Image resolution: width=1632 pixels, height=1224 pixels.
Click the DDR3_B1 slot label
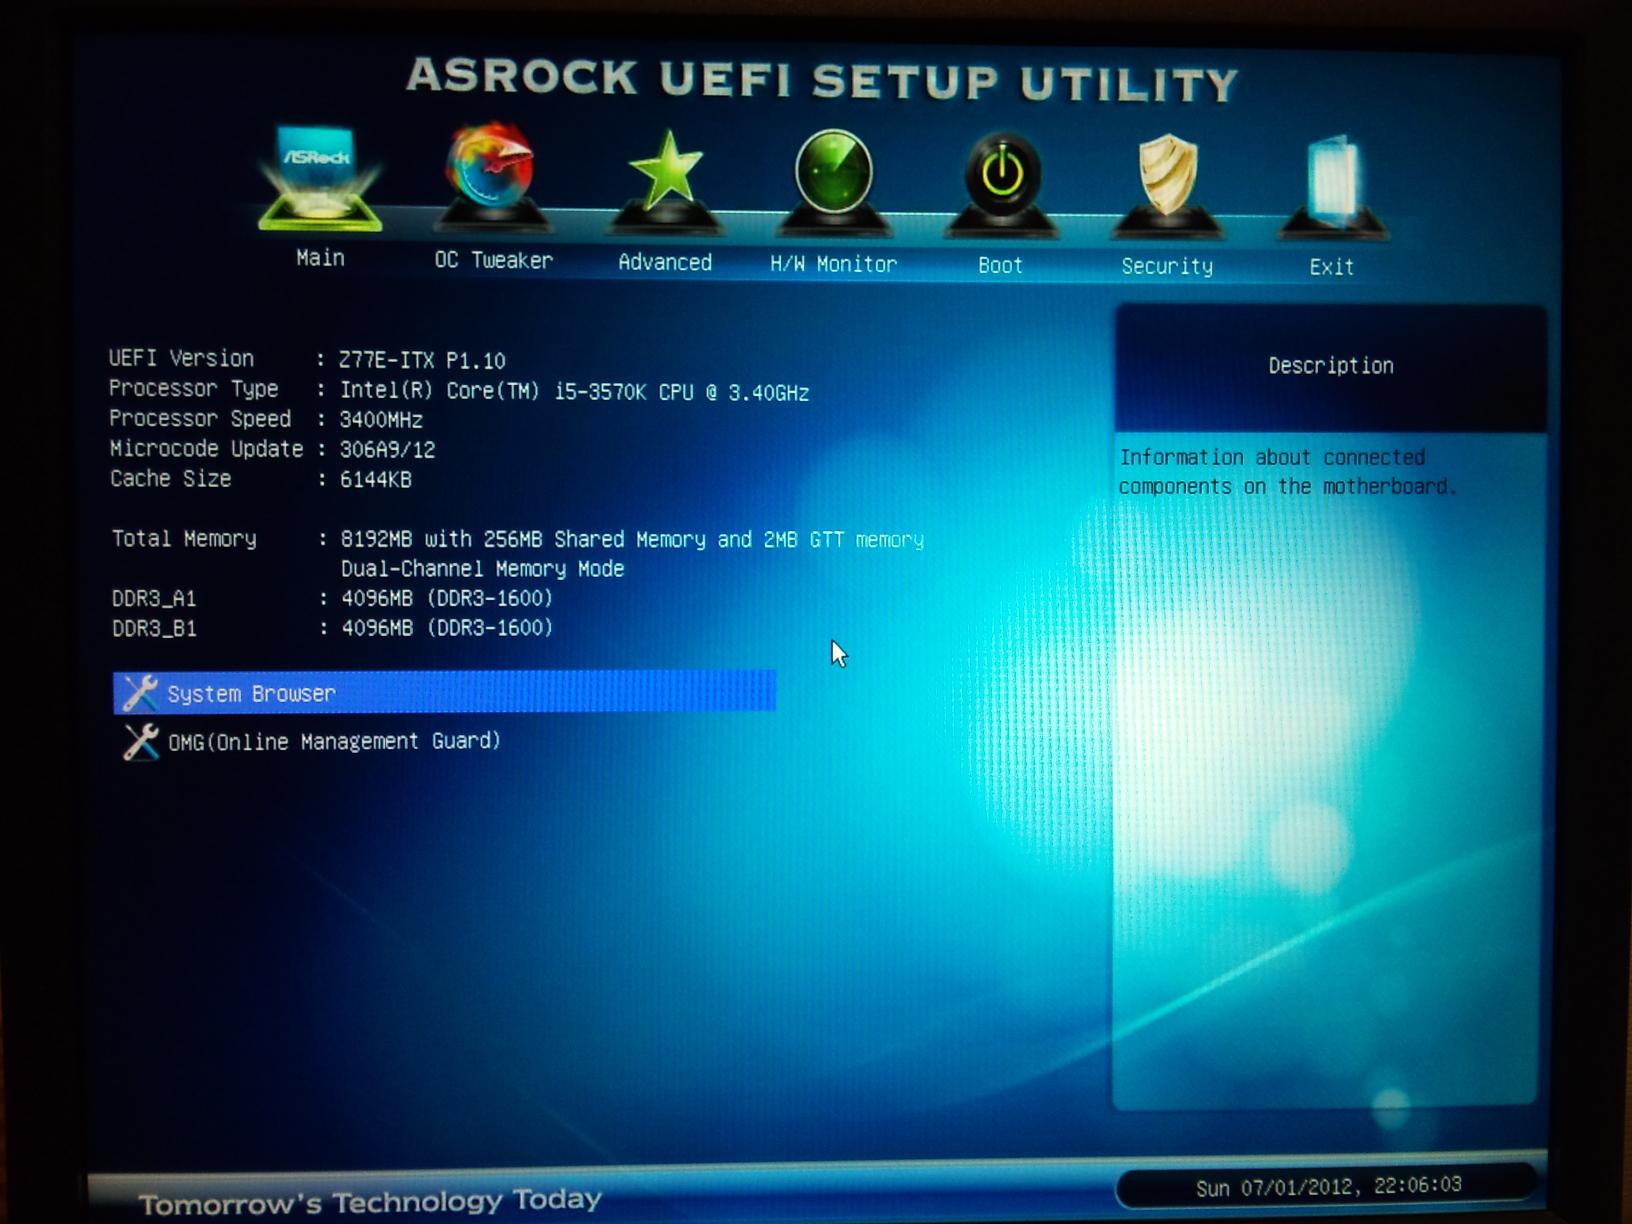coord(154,628)
